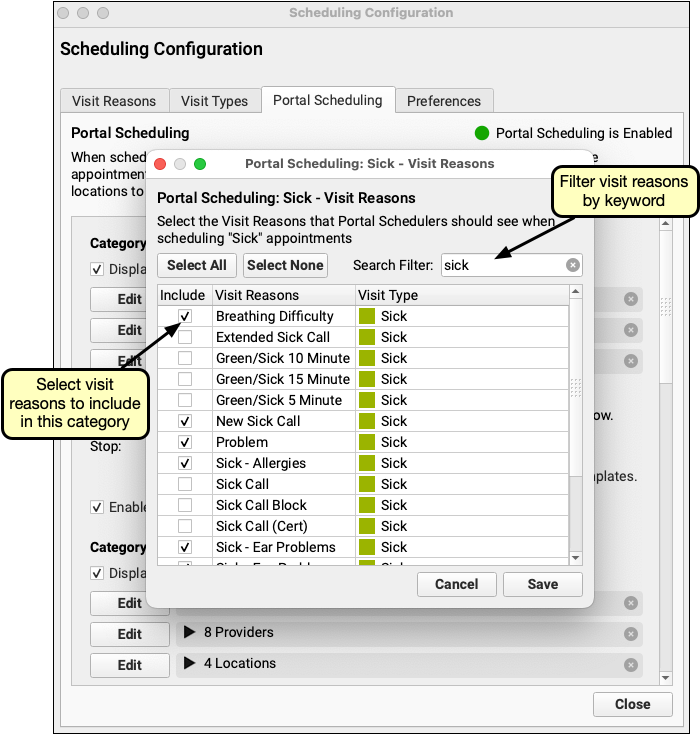Expand the 4 Locations disclosure triangle

click(x=190, y=664)
